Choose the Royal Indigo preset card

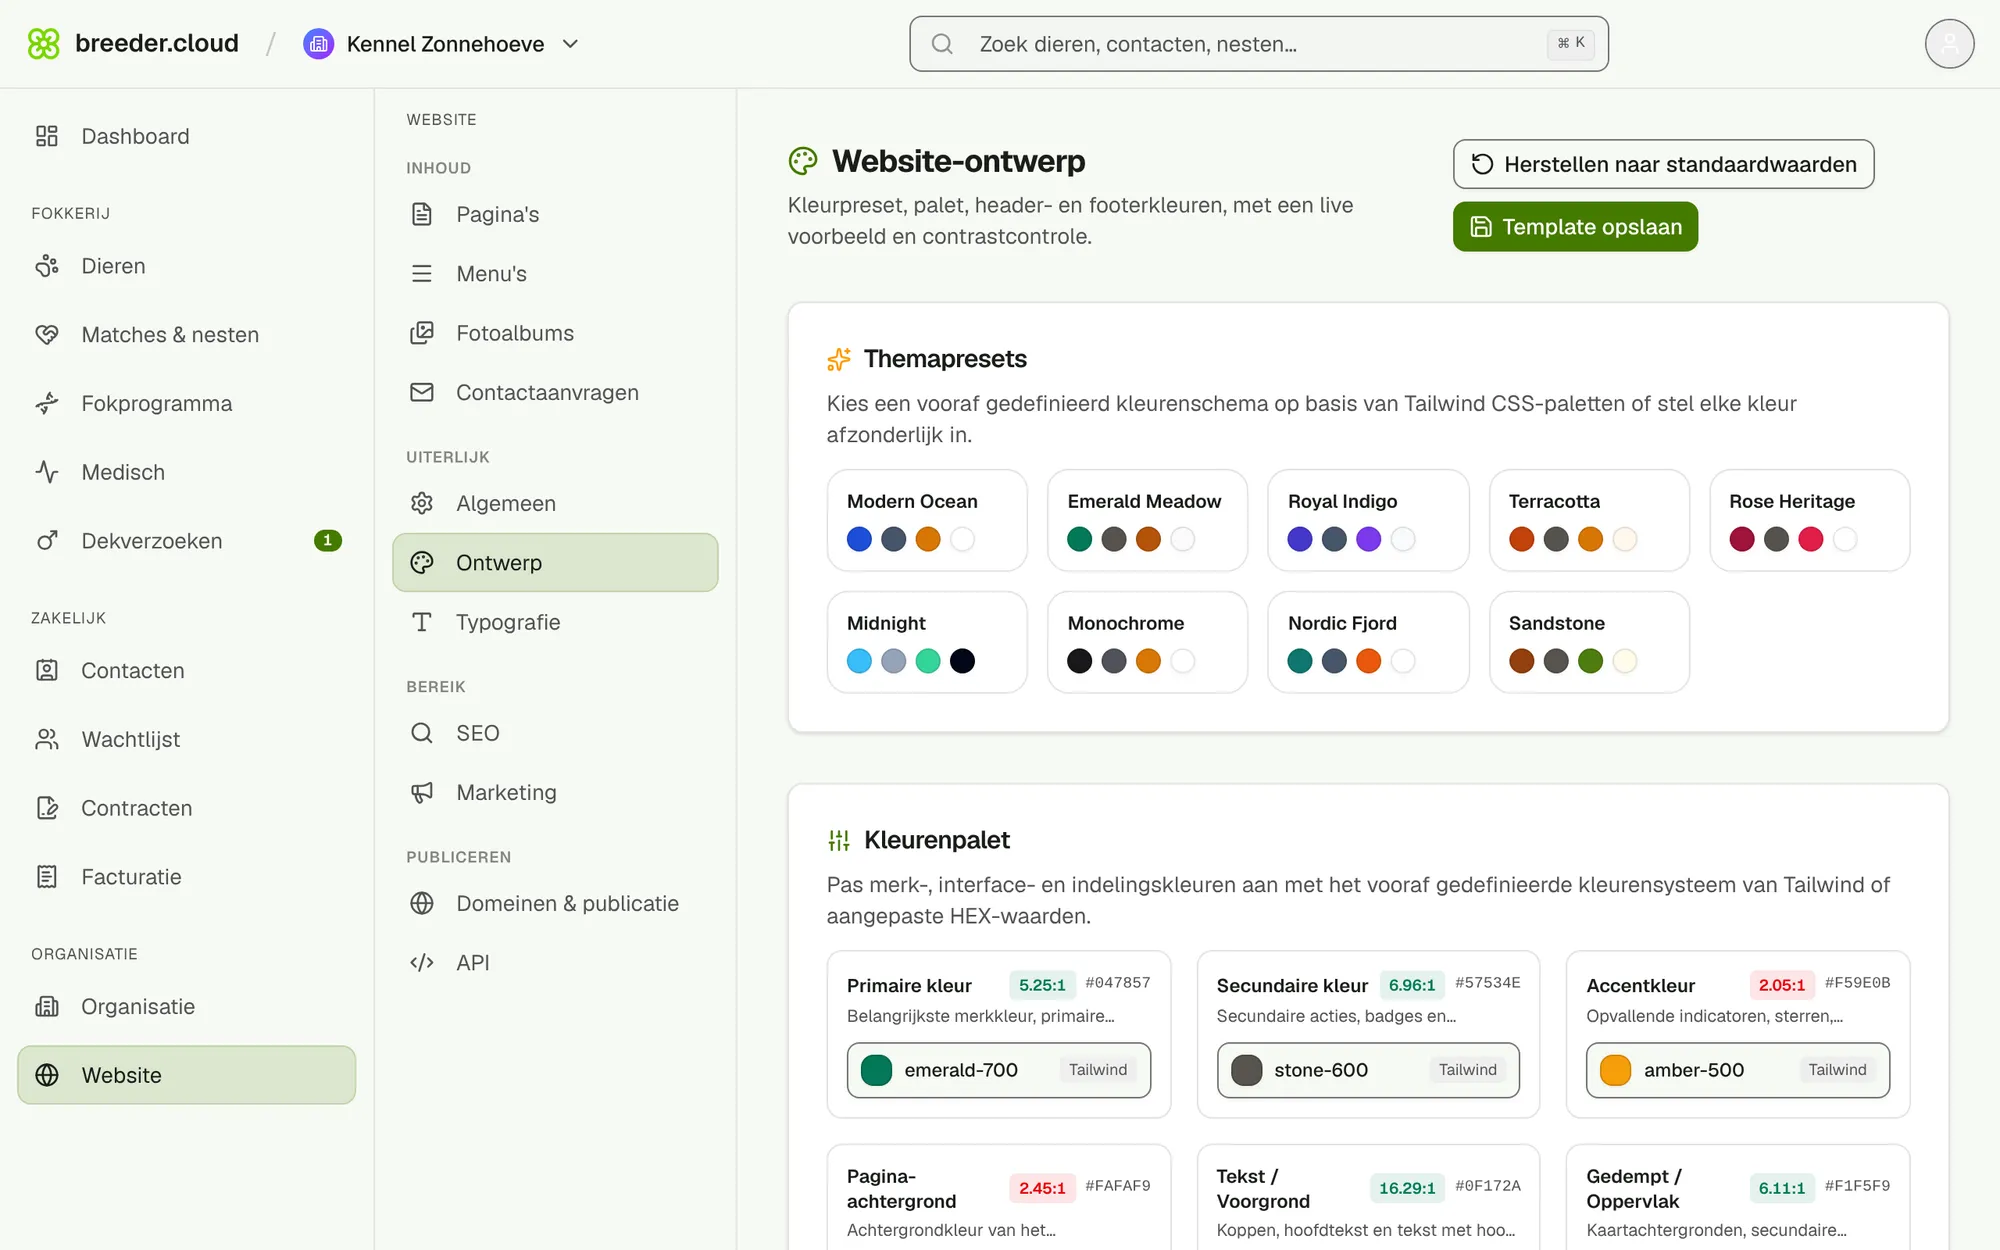click(1368, 520)
